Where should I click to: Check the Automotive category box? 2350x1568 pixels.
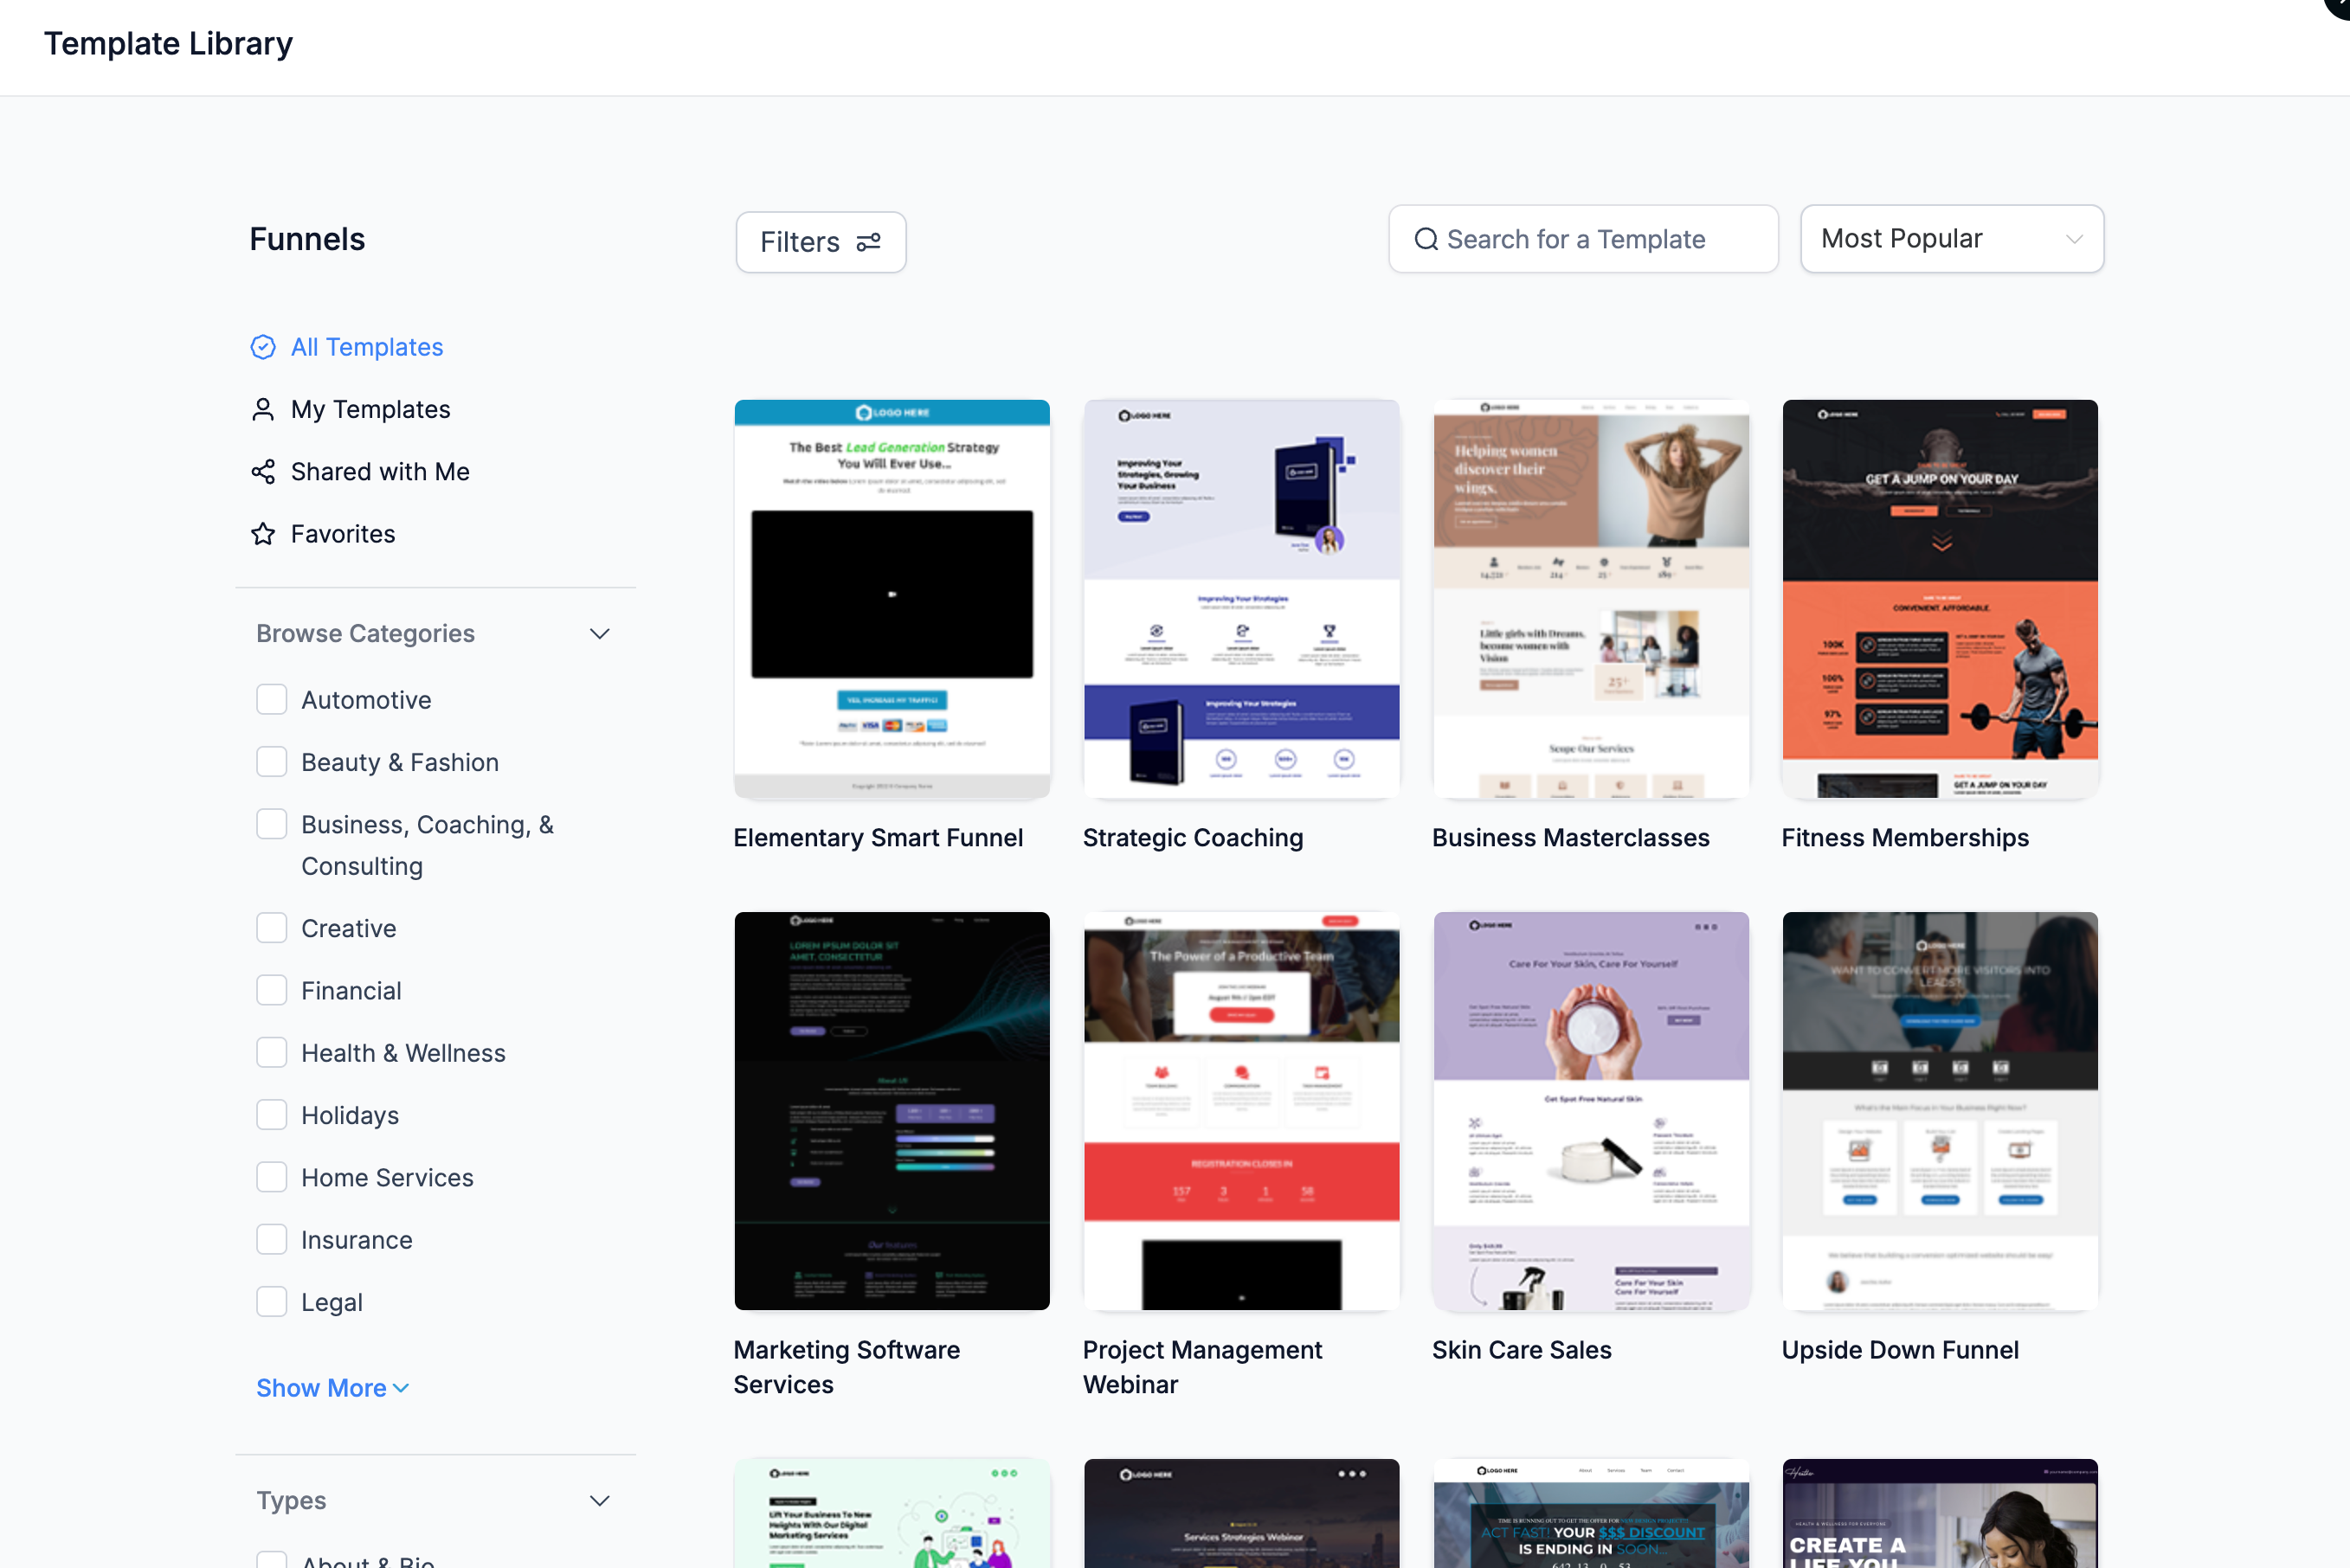271,699
